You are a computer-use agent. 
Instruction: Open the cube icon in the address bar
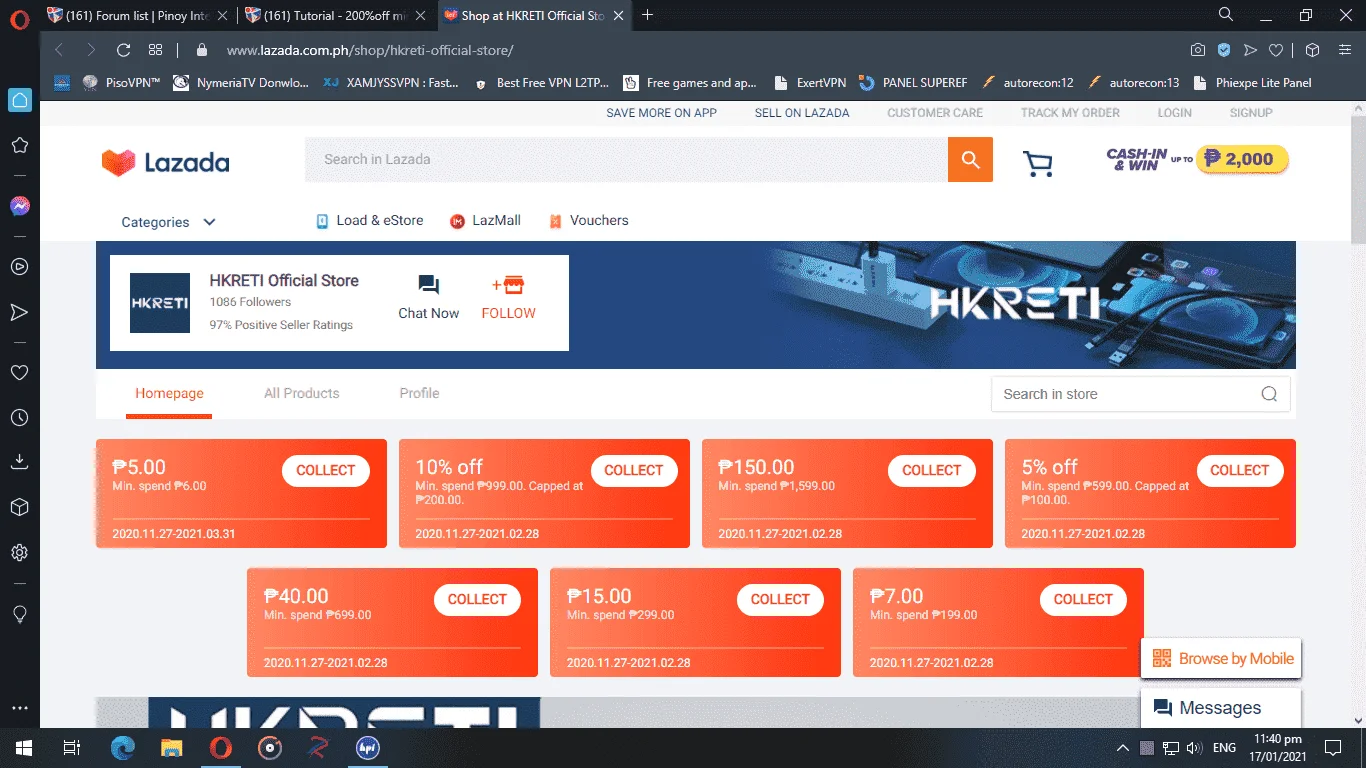[1313, 50]
